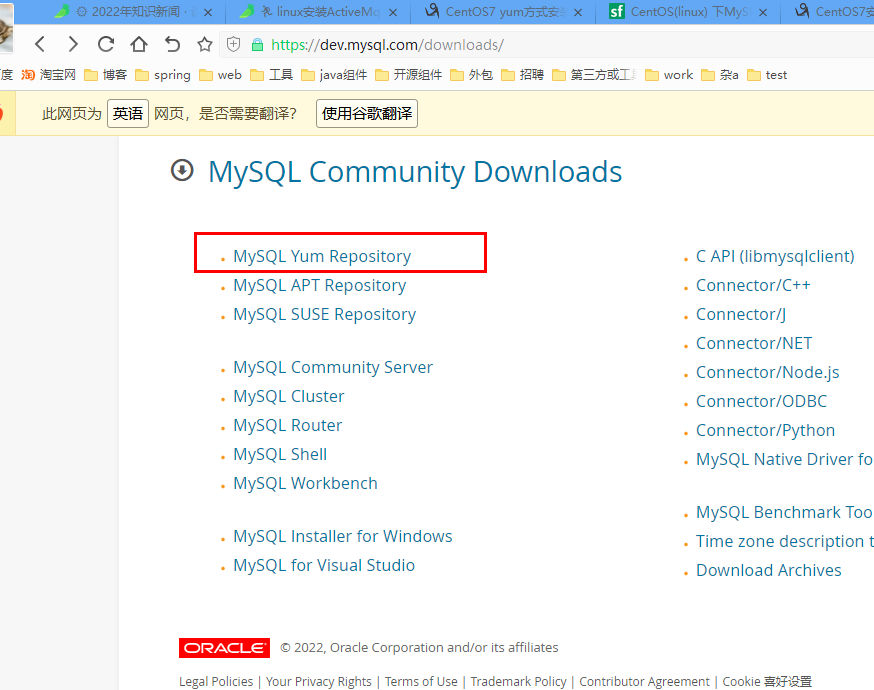Open Connector/ODBC link
The height and width of the screenshot is (690, 874).
coord(761,401)
